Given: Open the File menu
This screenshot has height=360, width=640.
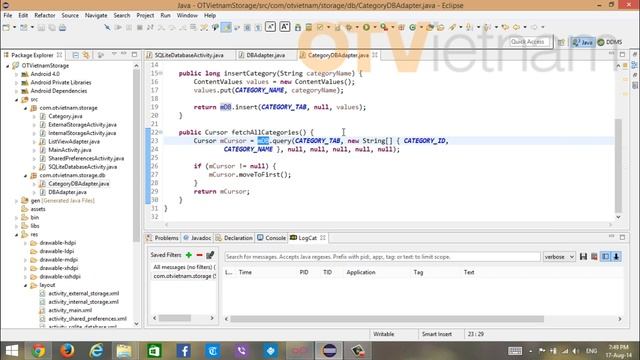Looking at the screenshot, I should 8,15.
